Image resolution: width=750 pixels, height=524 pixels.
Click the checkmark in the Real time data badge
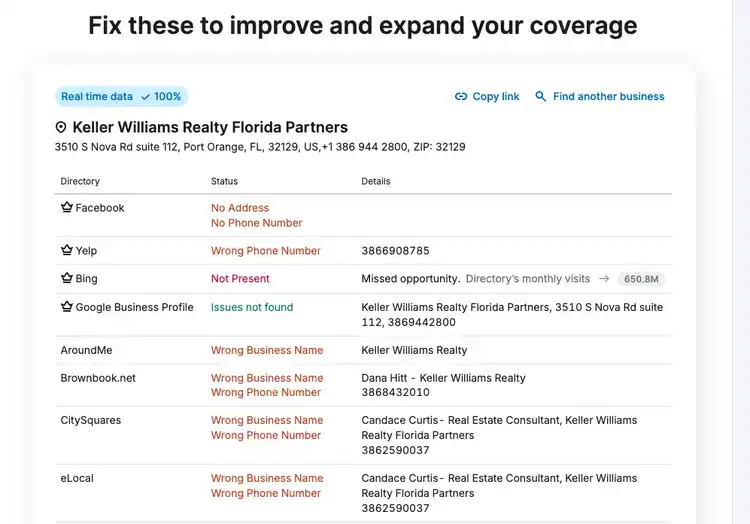pyautogui.click(x=145, y=97)
